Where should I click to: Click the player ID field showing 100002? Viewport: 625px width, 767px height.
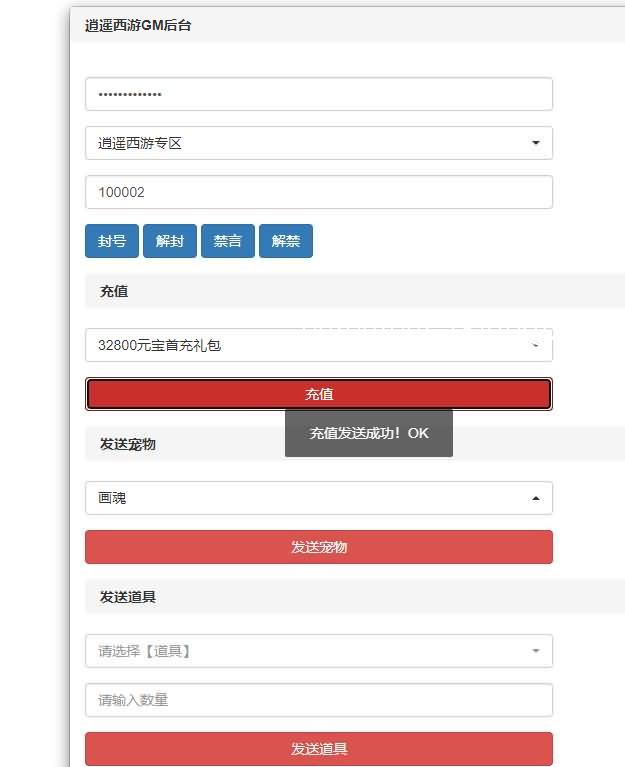[x=319, y=192]
